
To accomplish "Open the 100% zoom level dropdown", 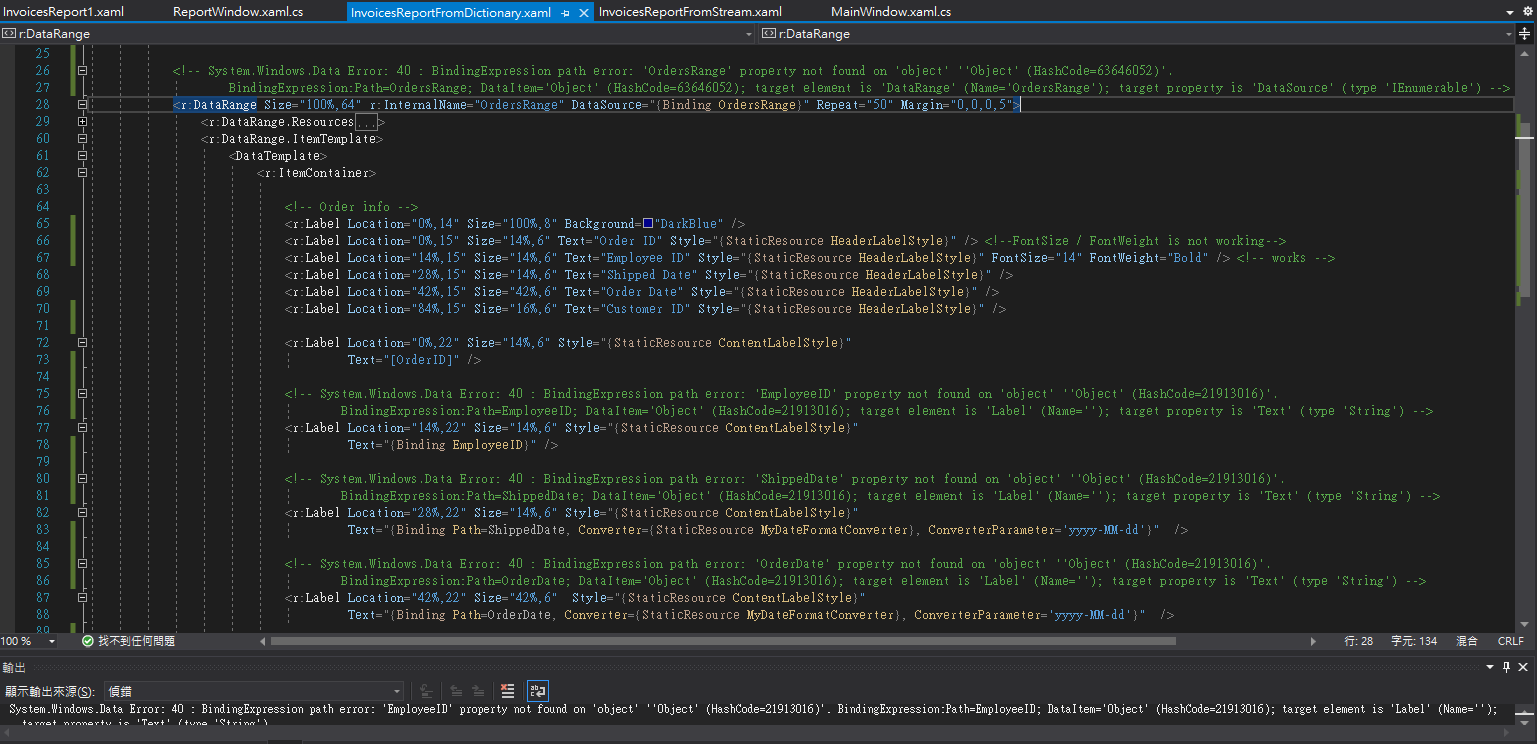I will [52, 641].
